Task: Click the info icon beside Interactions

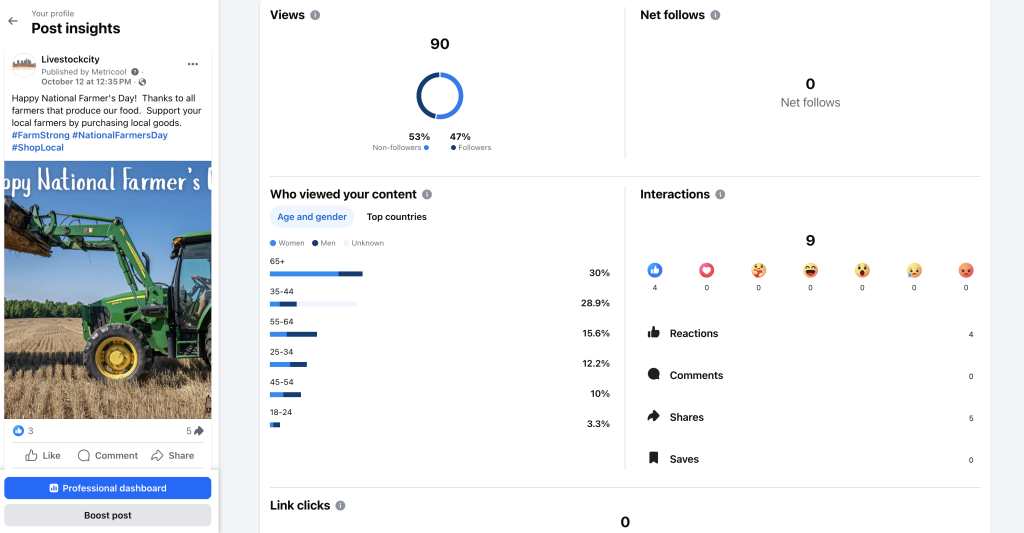Action: 720,195
